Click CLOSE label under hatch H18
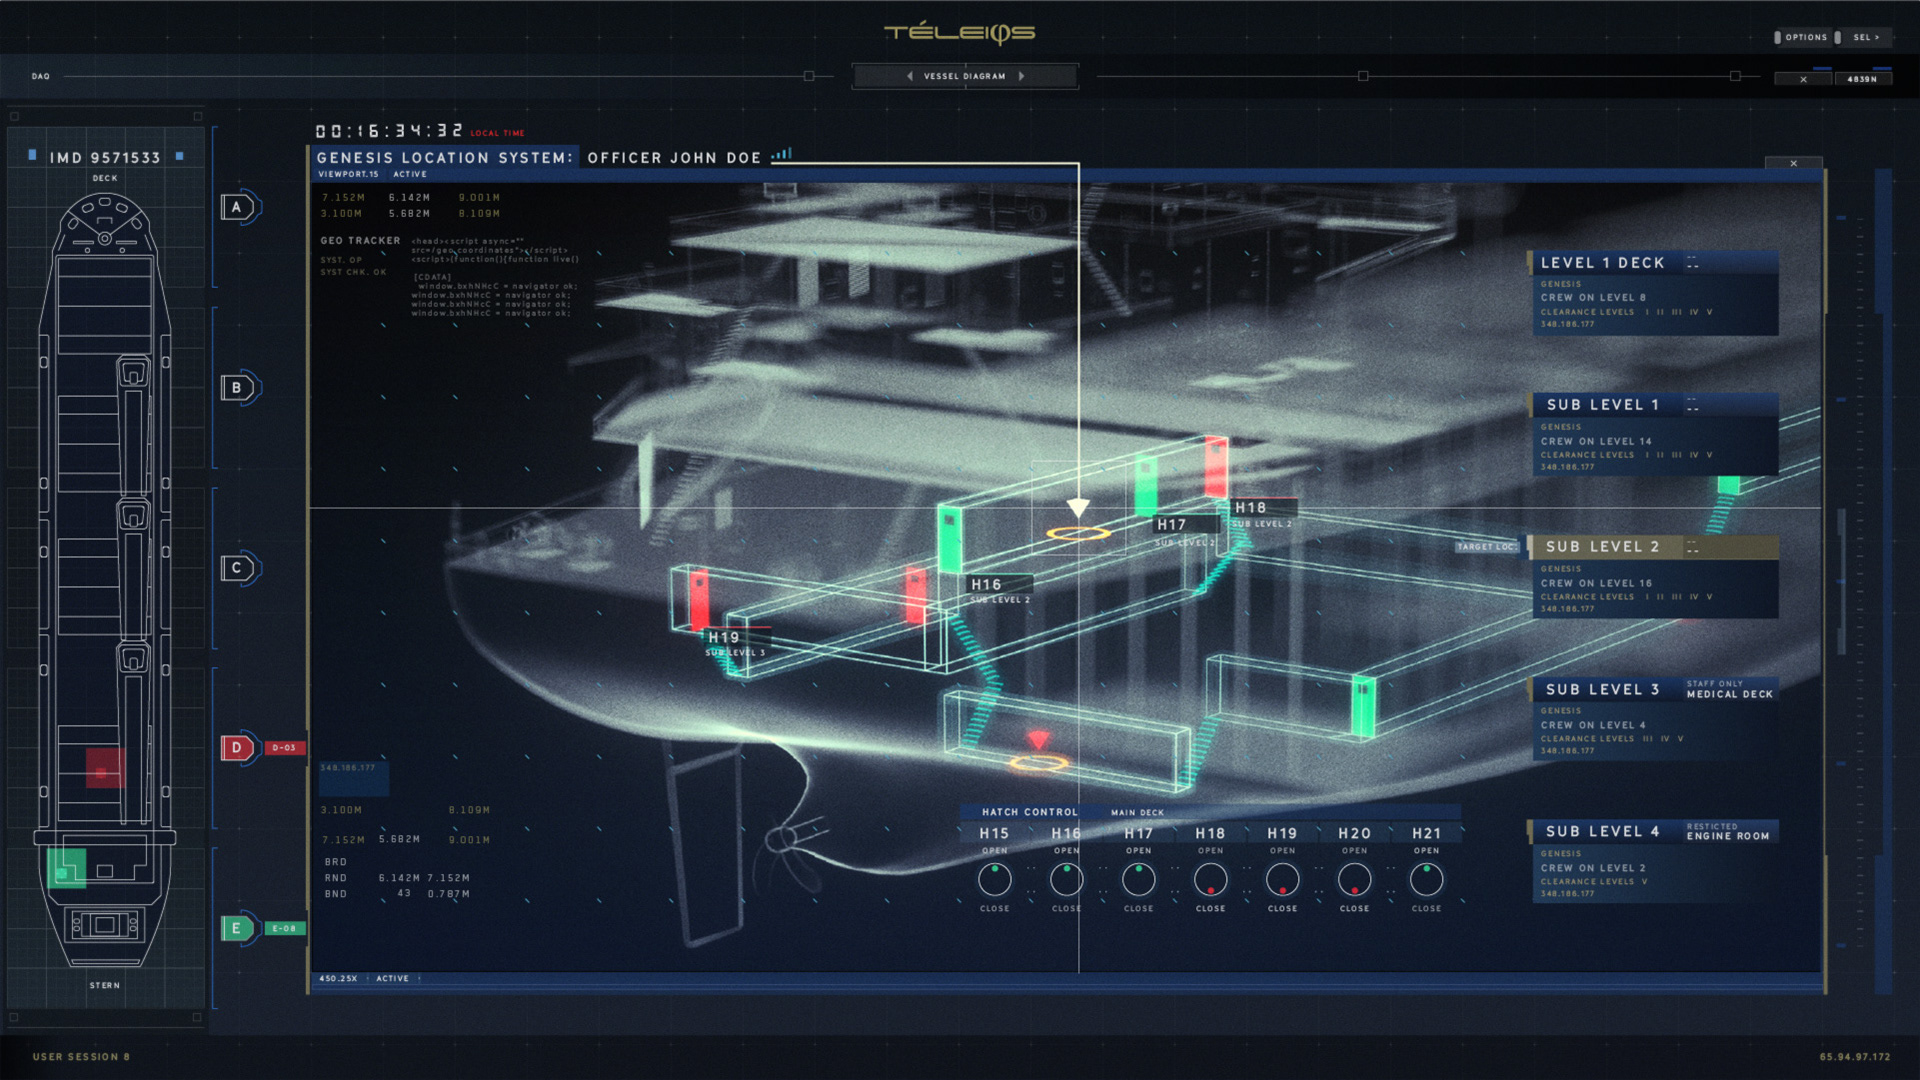The height and width of the screenshot is (1080, 1920). 1211,909
